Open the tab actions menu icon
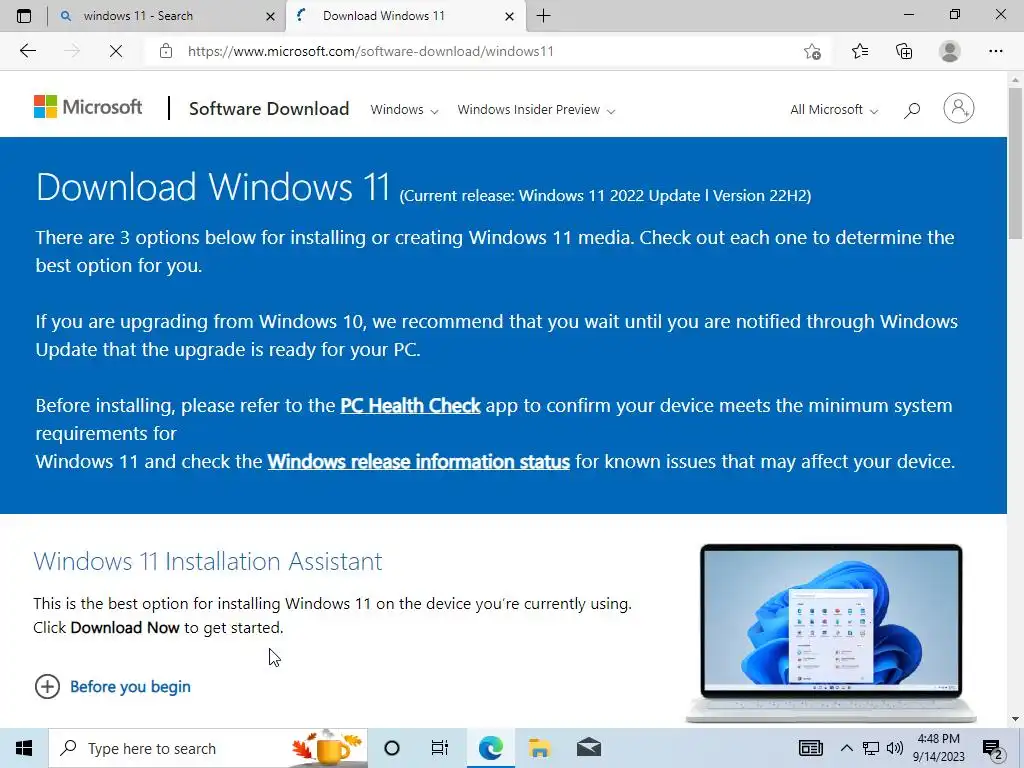The width and height of the screenshot is (1024, 768). pos(24,16)
